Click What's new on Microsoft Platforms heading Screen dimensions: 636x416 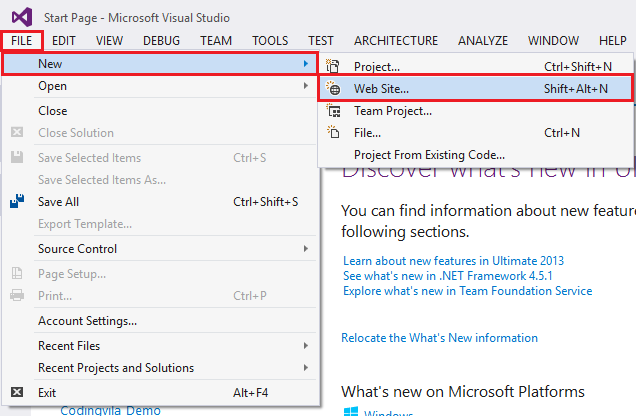pyautogui.click(x=463, y=392)
